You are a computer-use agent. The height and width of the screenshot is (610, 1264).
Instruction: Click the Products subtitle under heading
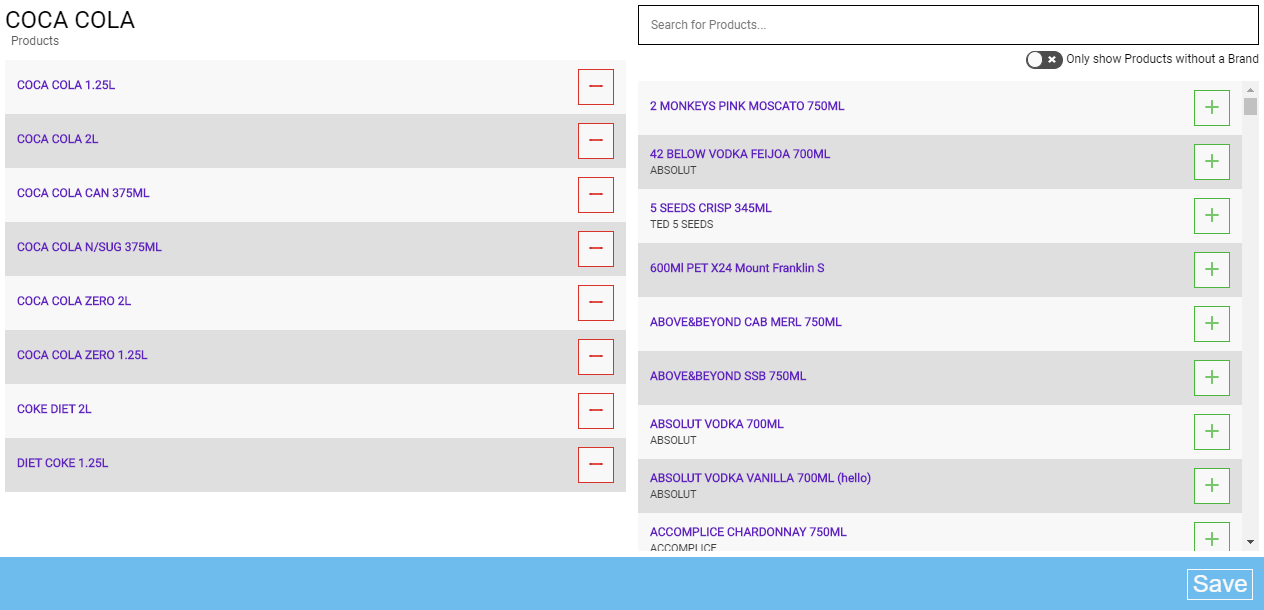pyautogui.click(x=35, y=41)
